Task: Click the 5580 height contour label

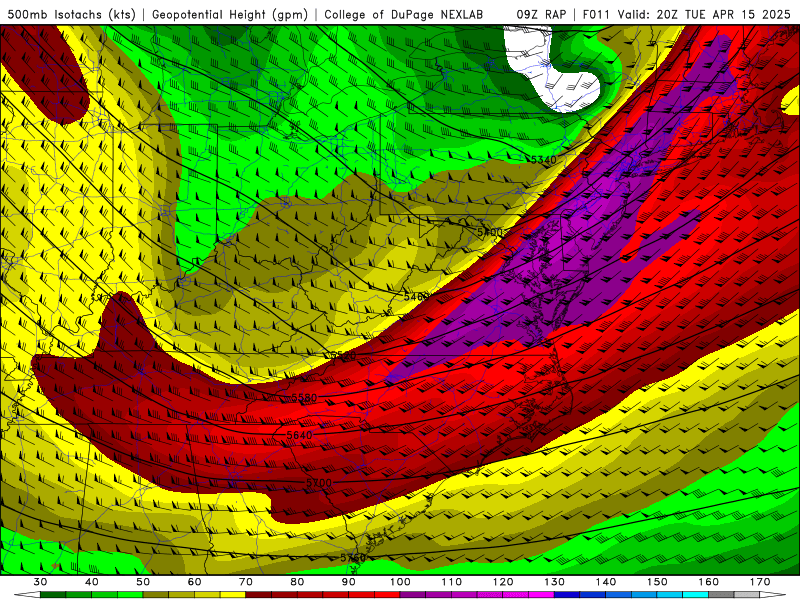Action: (305, 397)
